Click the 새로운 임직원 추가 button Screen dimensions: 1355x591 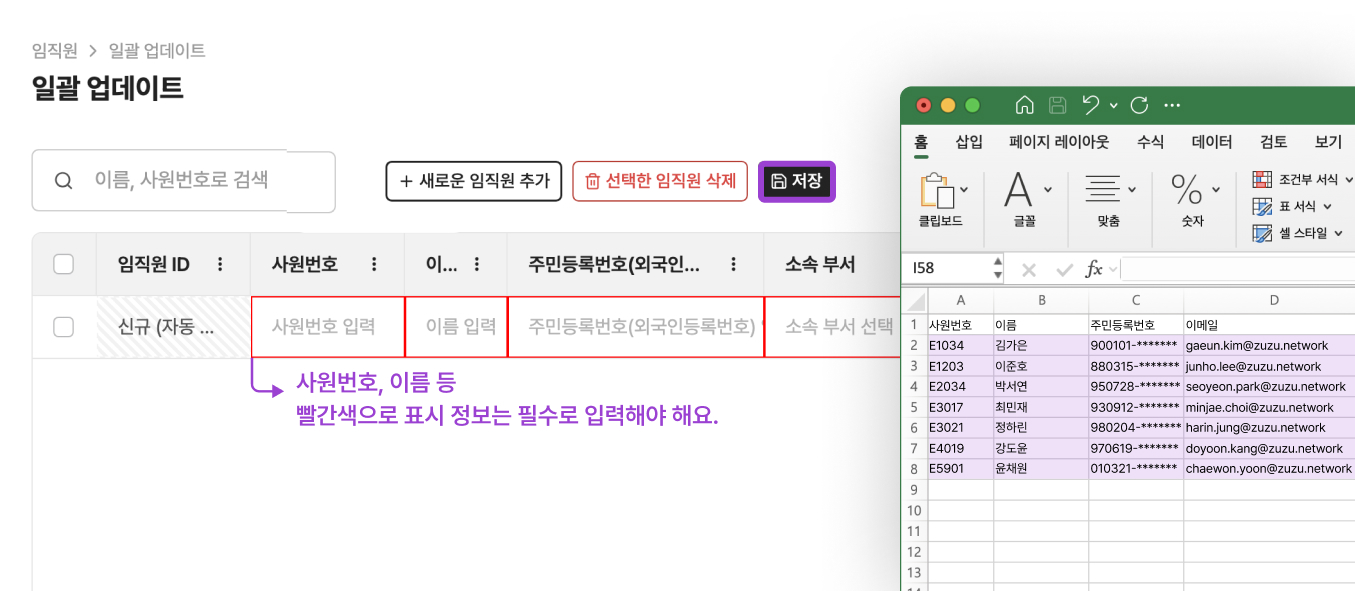pyautogui.click(x=473, y=182)
